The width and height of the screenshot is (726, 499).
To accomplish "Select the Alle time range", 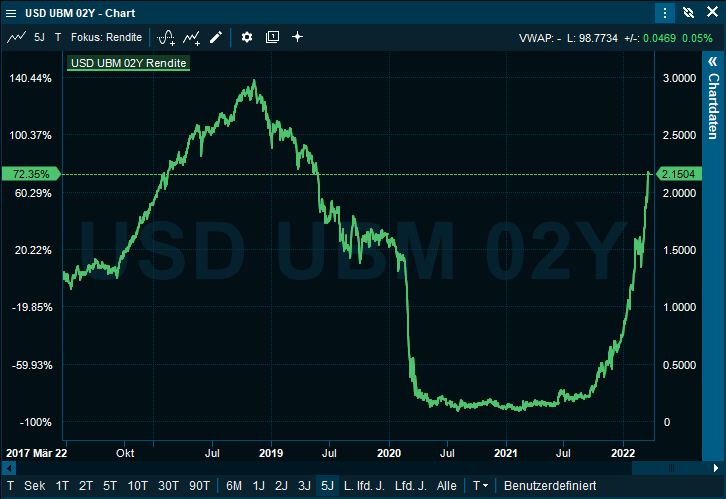I will pyautogui.click(x=448, y=486).
